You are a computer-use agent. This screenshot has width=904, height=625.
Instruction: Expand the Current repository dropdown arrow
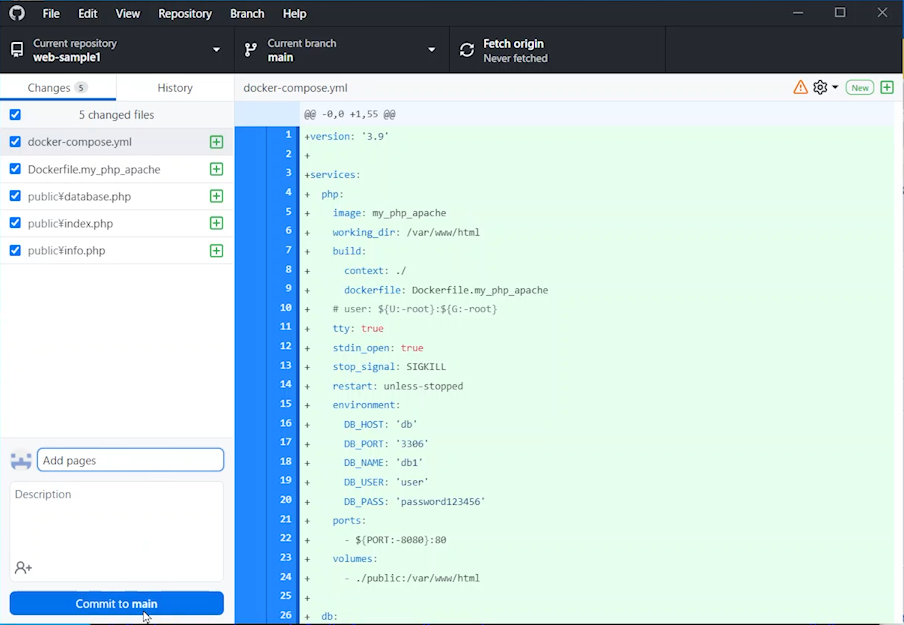pos(216,50)
